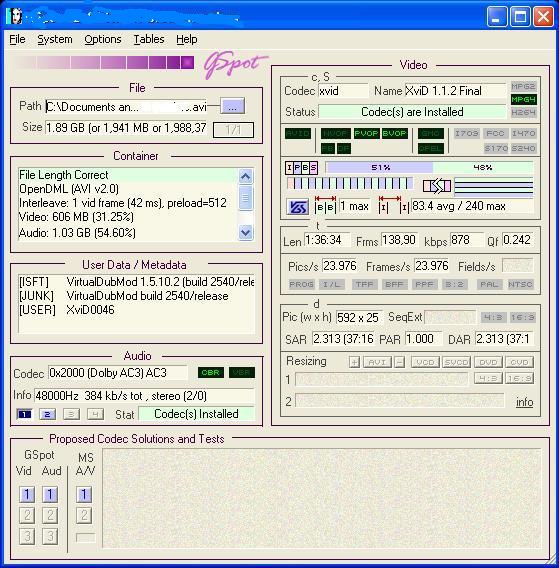The width and height of the screenshot is (559, 568).
Task: Click the IPBS frame type indicator
Action: pyautogui.click(x=301, y=168)
